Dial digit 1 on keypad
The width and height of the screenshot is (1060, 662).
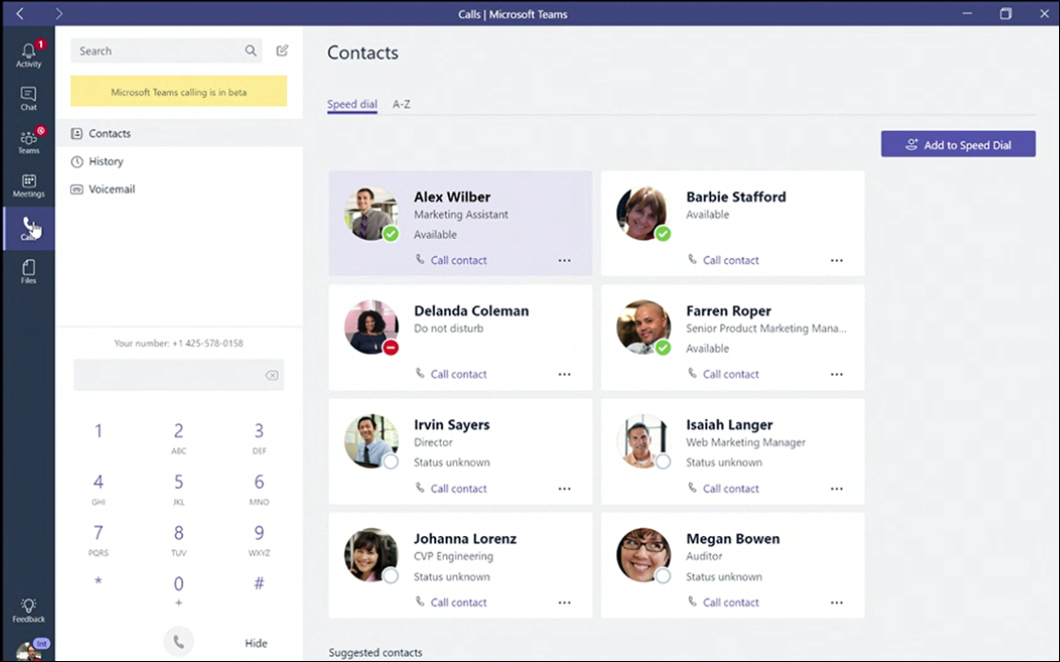[98, 431]
